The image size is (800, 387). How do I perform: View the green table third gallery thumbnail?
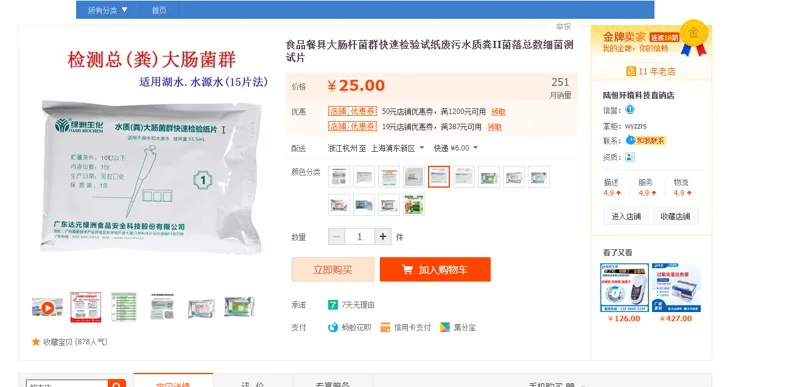[x=124, y=307]
